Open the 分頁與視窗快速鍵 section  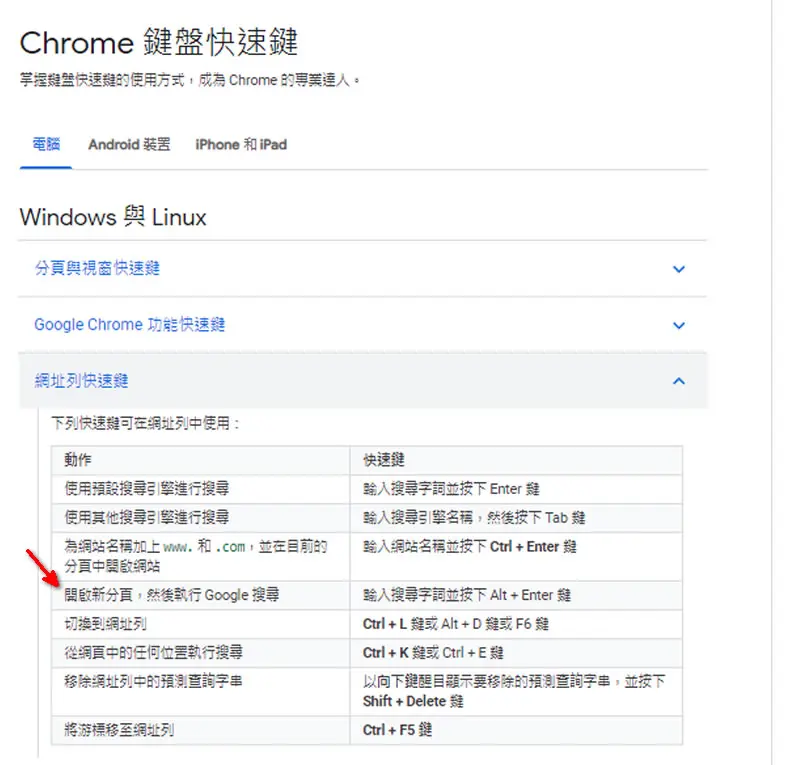362,268
